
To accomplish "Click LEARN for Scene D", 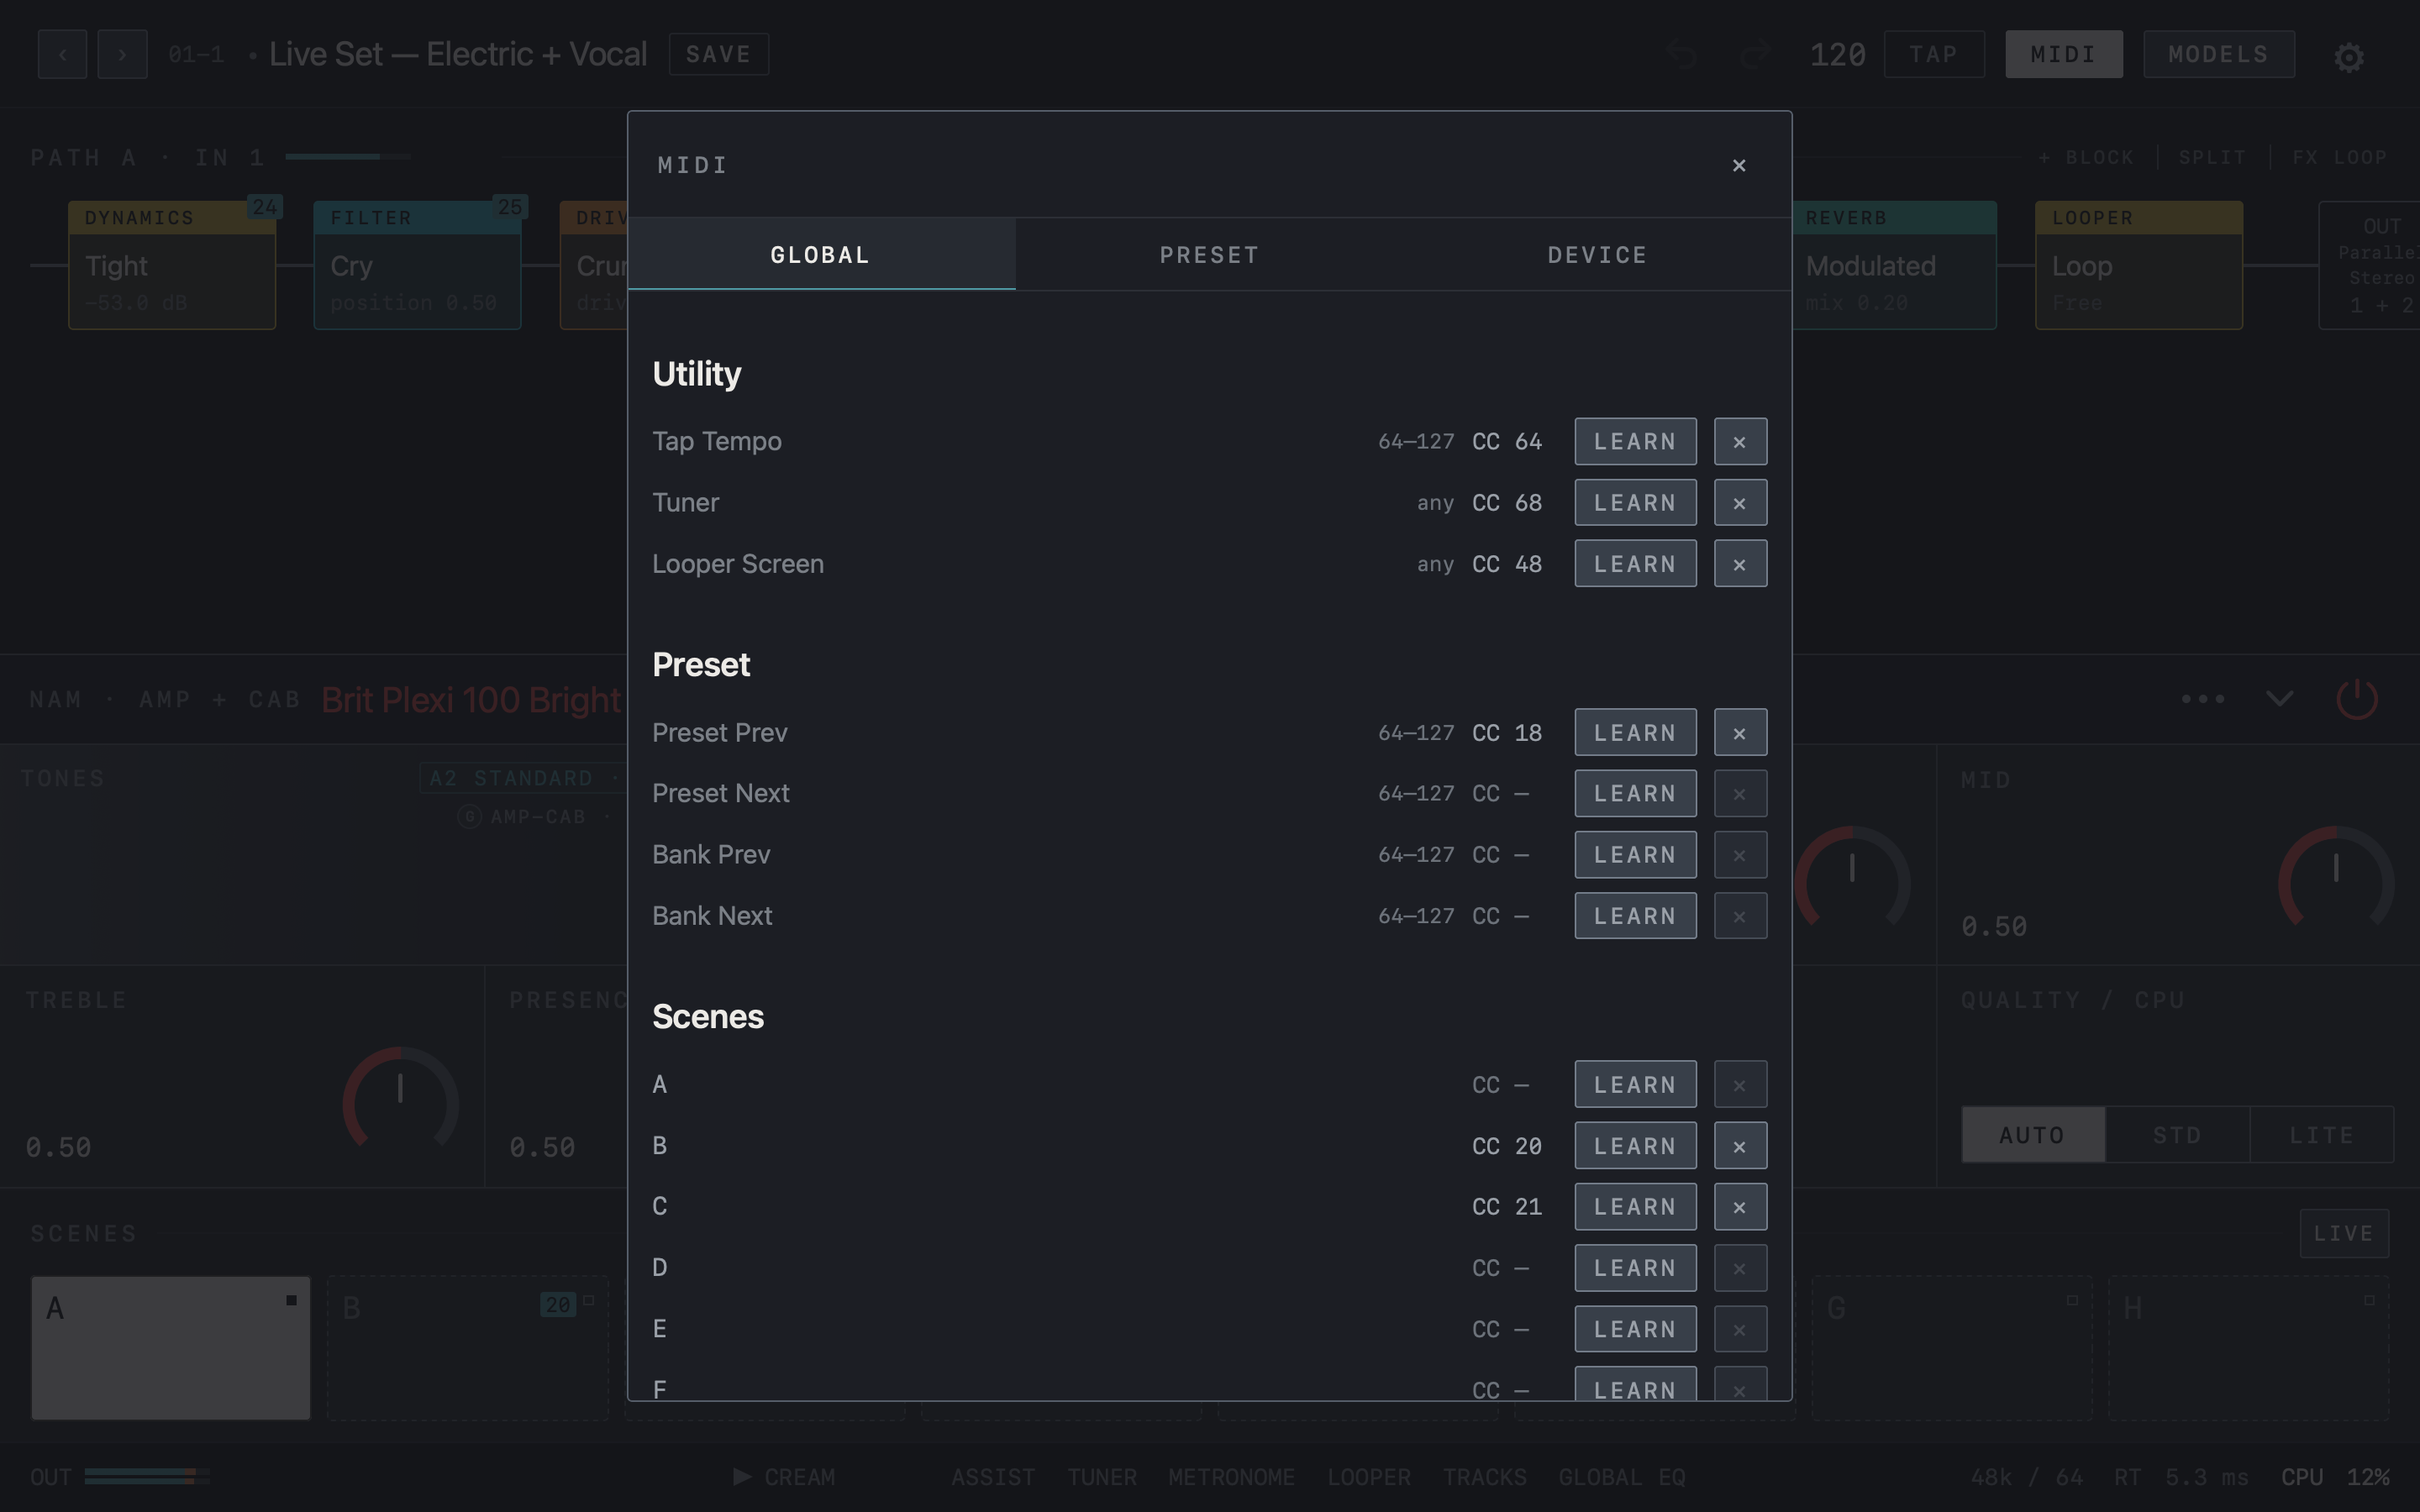I will click(1635, 1268).
